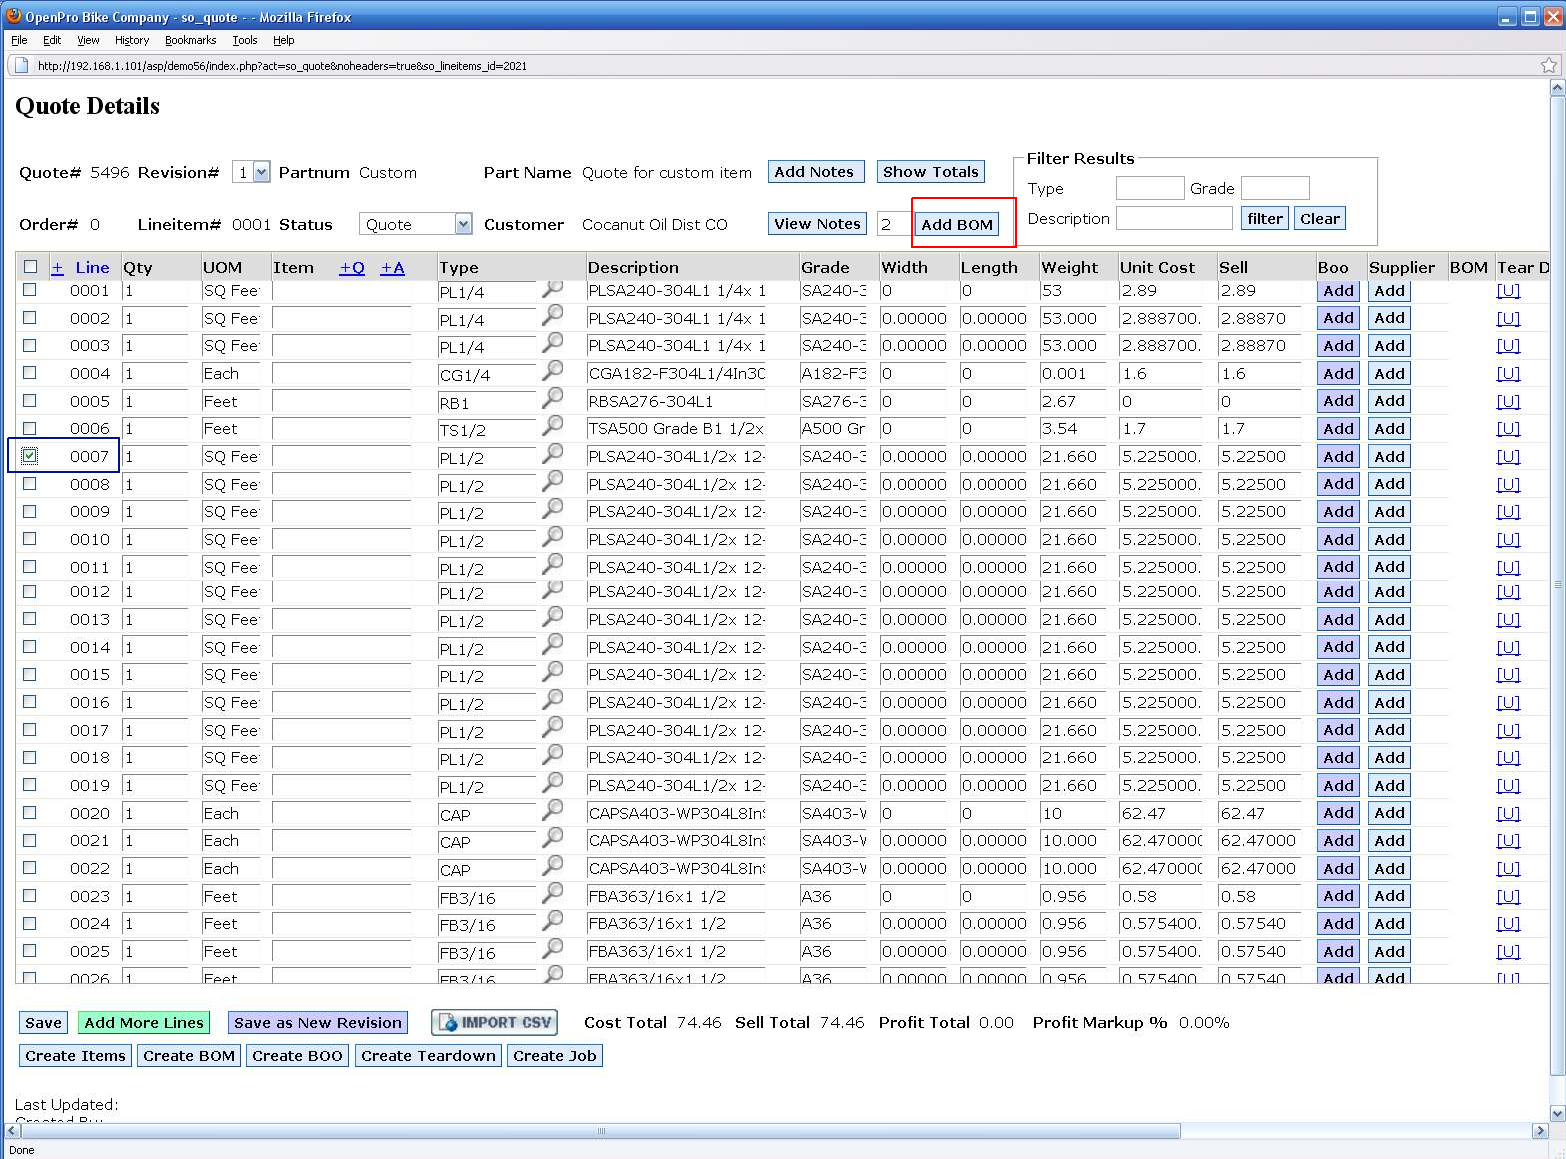Click the page icon beside the URL

[x=21, y=66]
